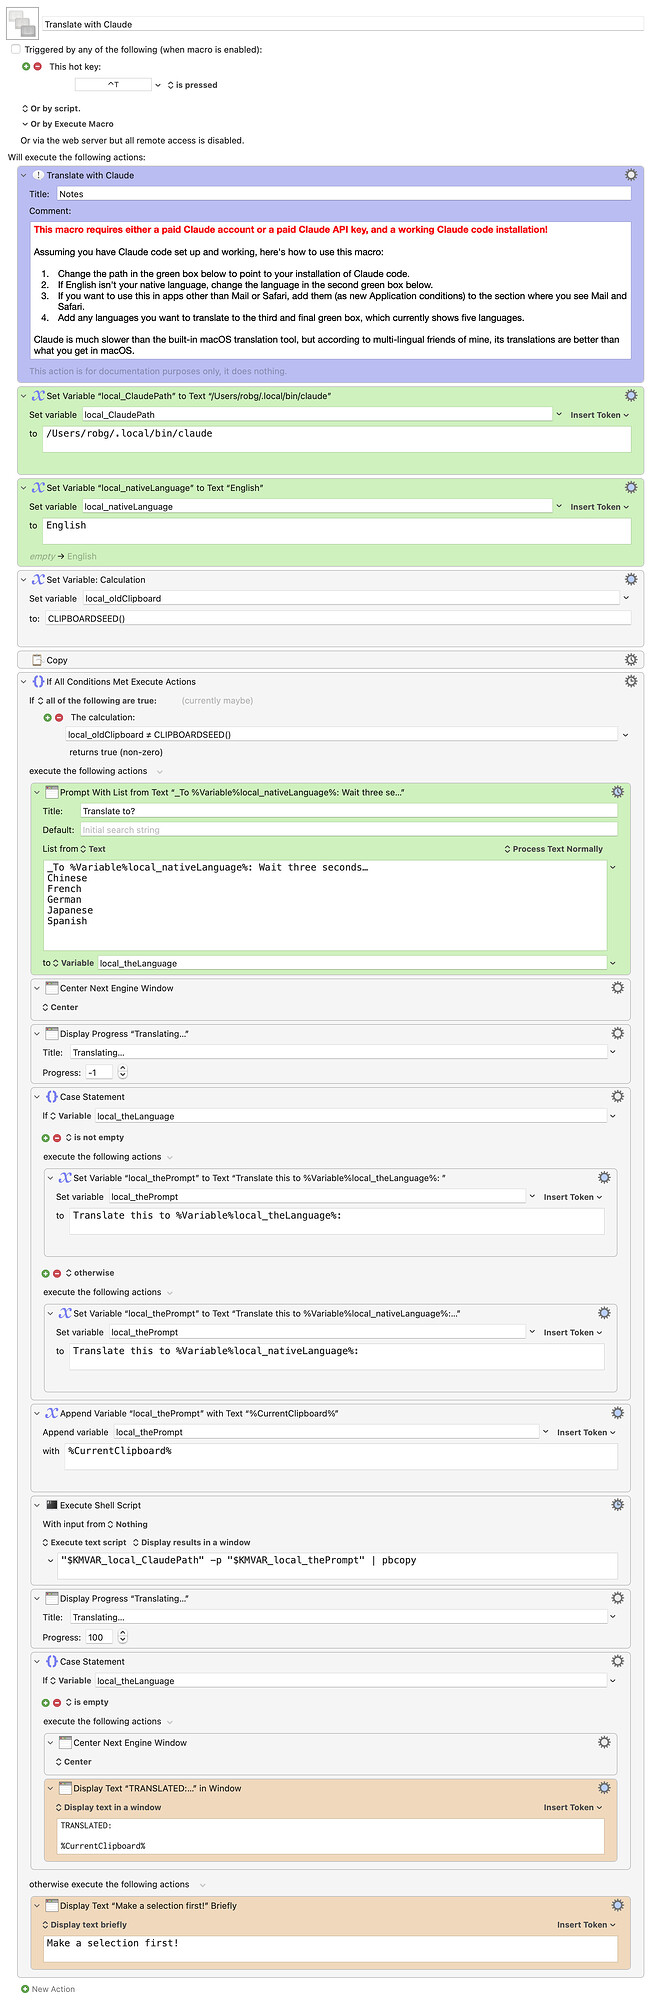Remove the hot key trigger with red minus
This screenshot has width=651, height=2000.
pyautogui.click(x=38, y=67)
